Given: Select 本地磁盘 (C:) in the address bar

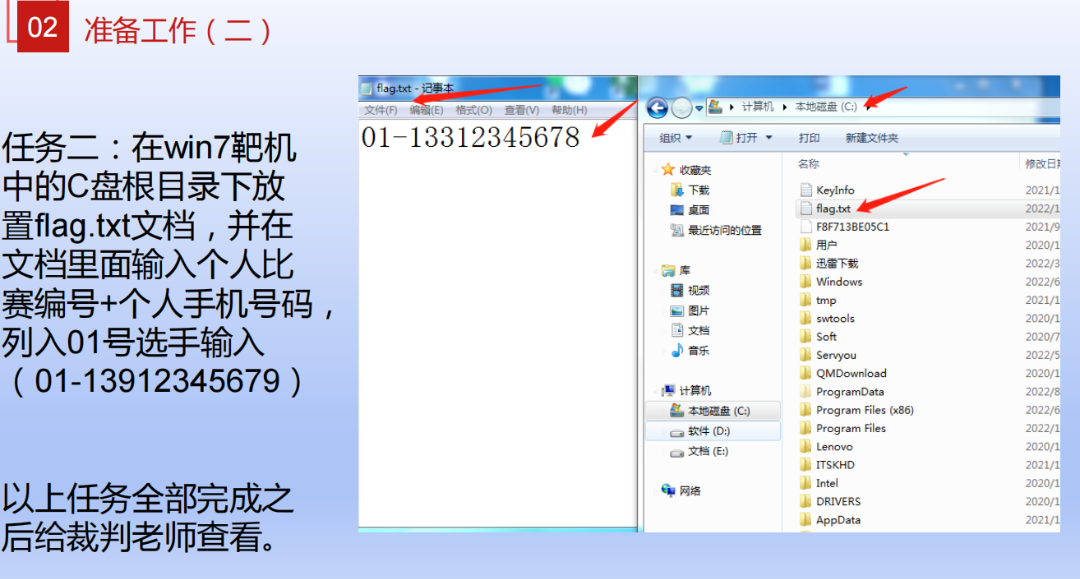Looking at the screenshot, I should pyautogui.click(x=826, y=106).
